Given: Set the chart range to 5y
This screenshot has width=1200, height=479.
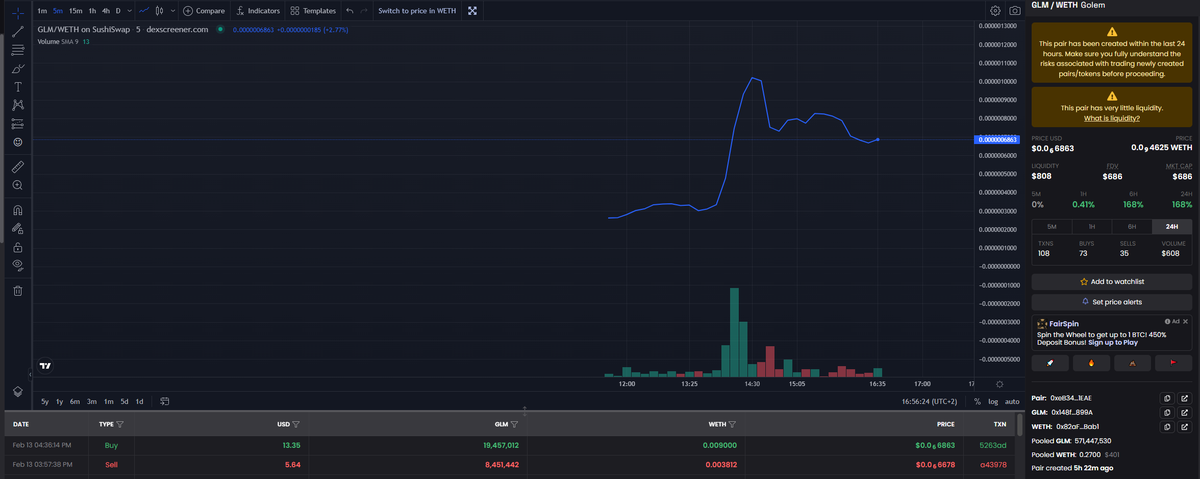Looking at the screenshot, I should 45,401.
